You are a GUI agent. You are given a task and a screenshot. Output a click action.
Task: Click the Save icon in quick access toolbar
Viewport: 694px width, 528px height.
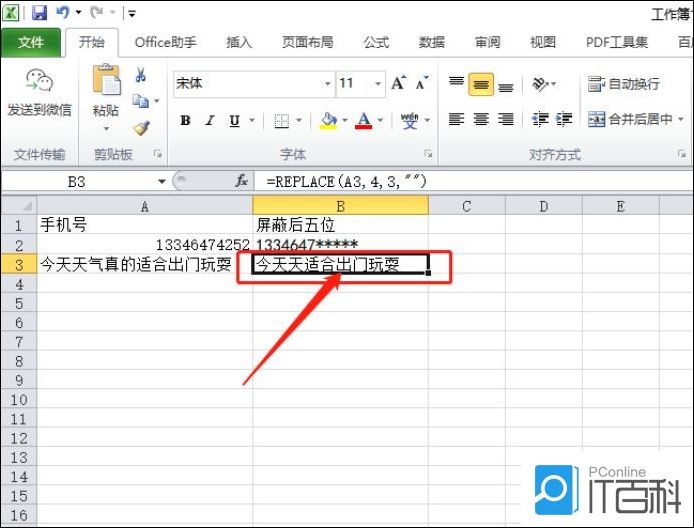pos(39,12)
